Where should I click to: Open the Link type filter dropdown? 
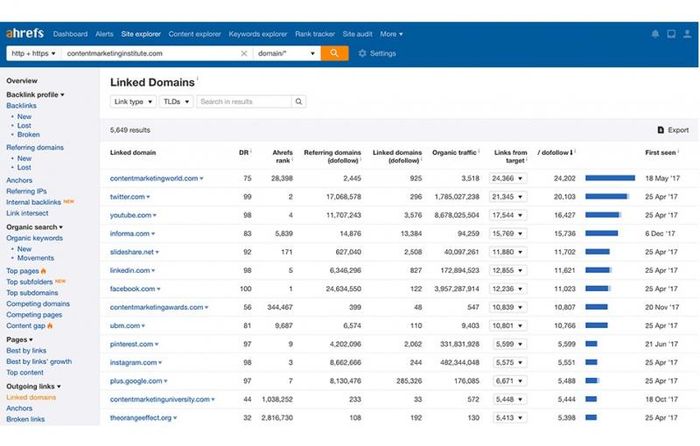[x=133, y=102]
